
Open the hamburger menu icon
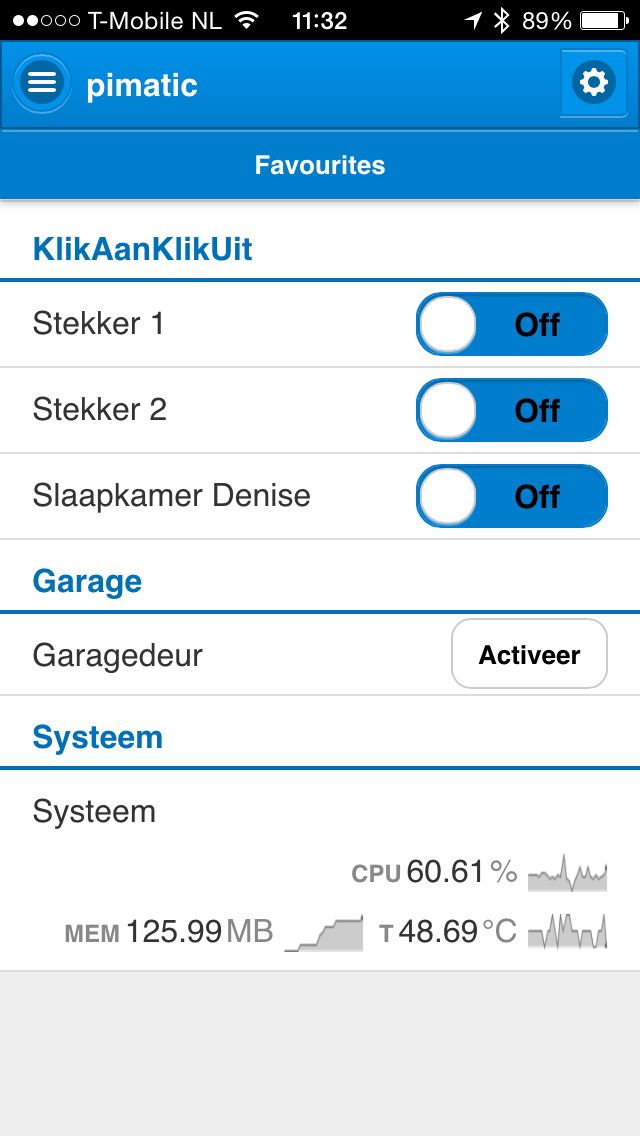tap(42, 84)
